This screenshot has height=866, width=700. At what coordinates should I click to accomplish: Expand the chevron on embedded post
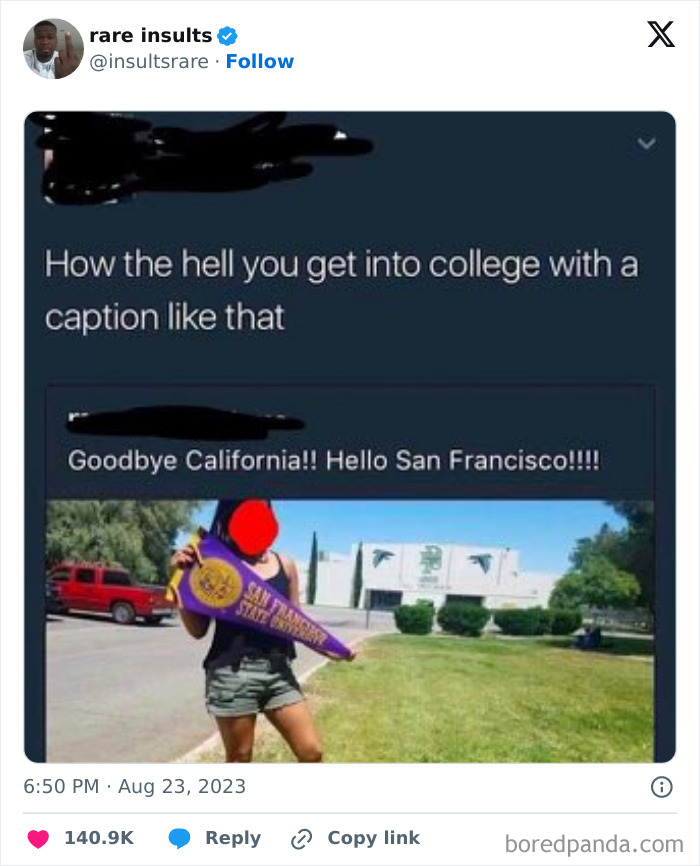click(x=646, y=144)
